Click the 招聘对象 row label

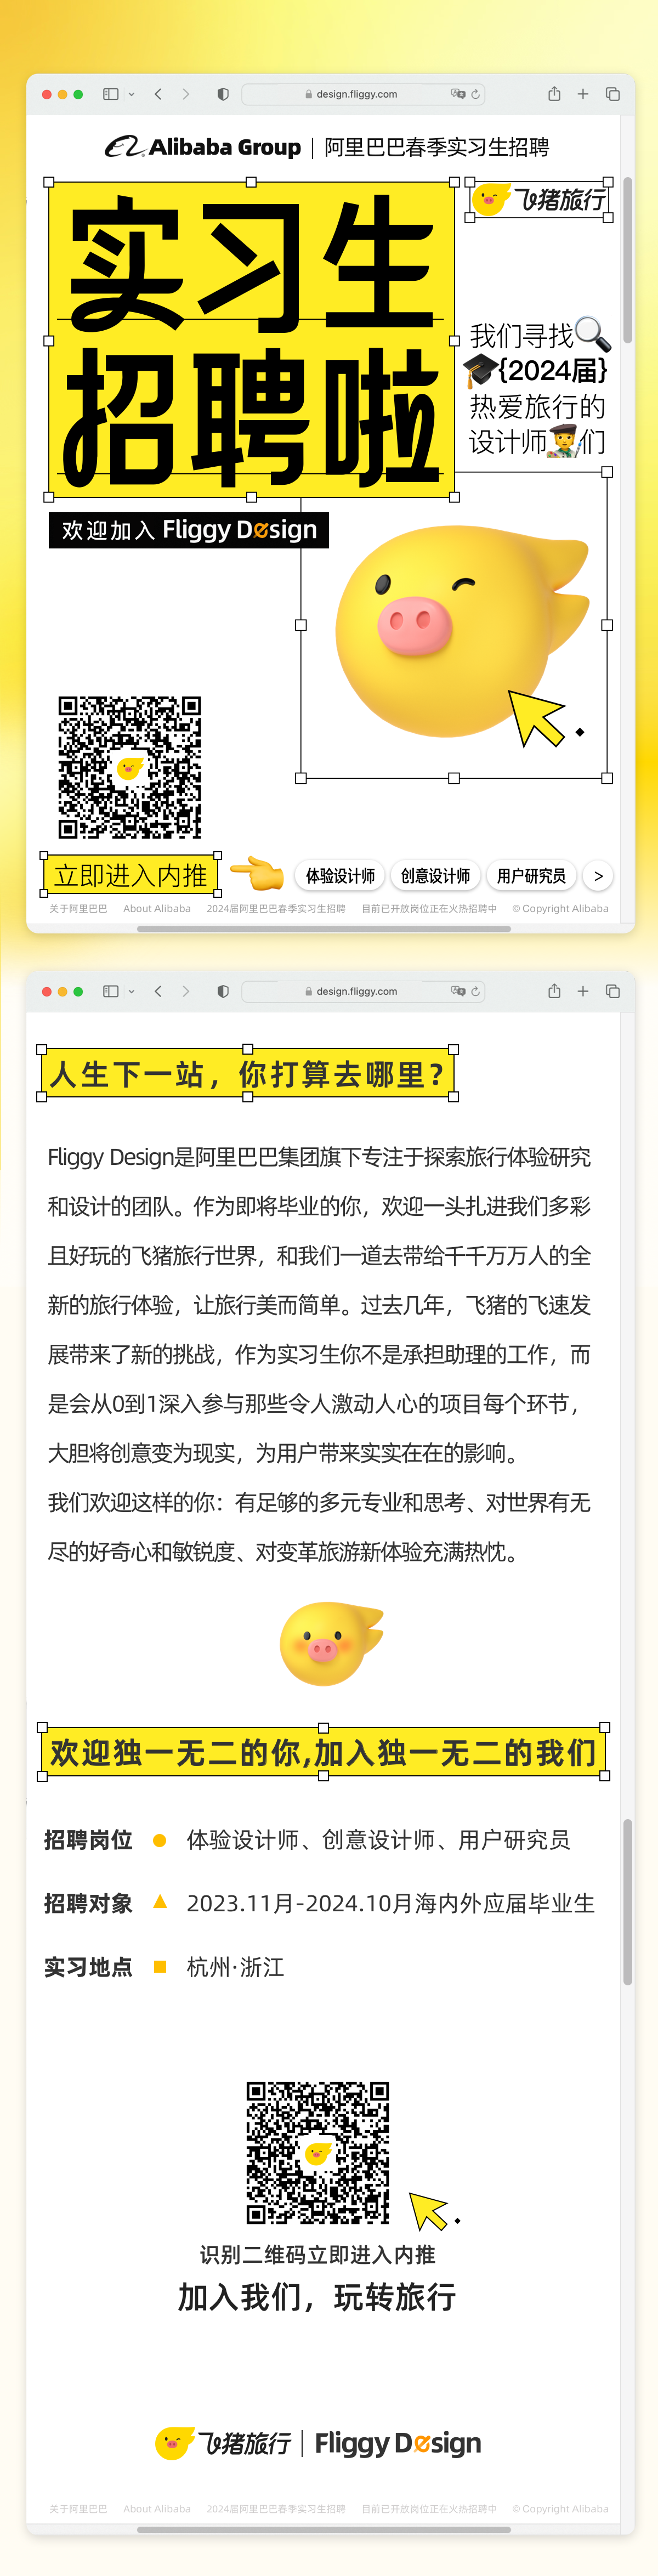tap(88, 1903)
